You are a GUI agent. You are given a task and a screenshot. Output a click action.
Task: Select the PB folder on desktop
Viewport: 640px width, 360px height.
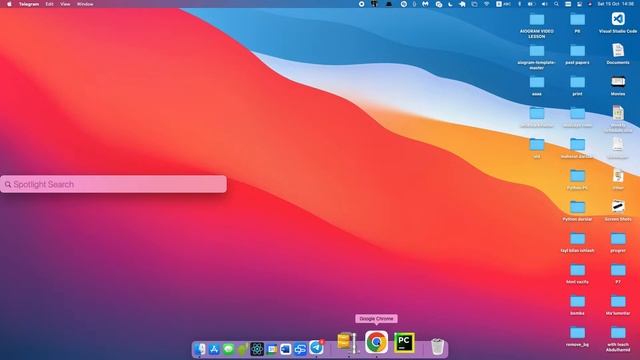[577, 23]
